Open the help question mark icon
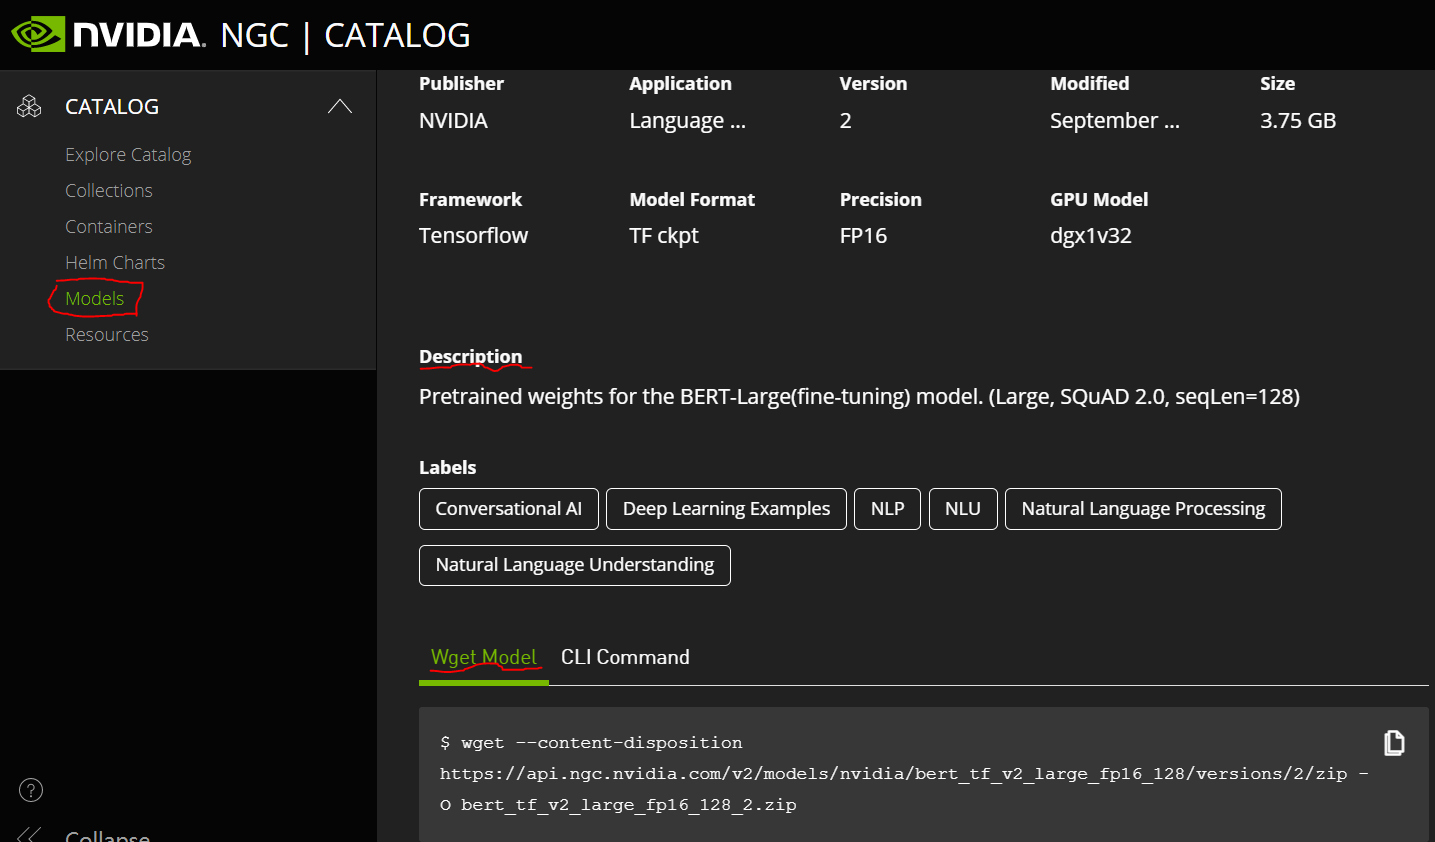 31,790
